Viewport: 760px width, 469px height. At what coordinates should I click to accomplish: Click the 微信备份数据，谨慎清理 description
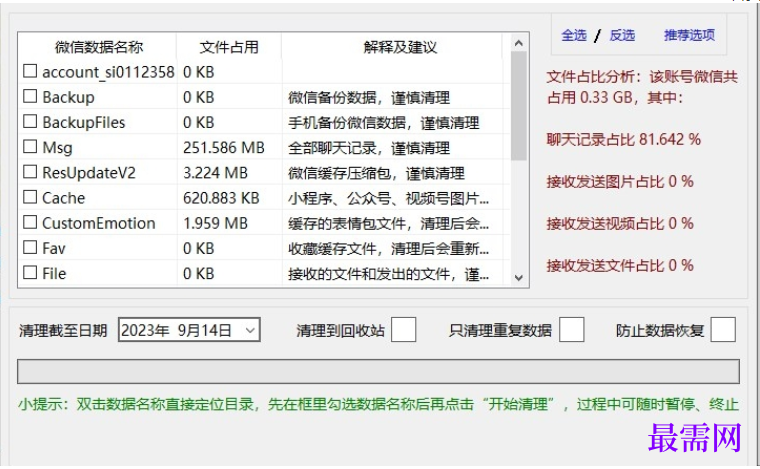[x=369, y=97]
